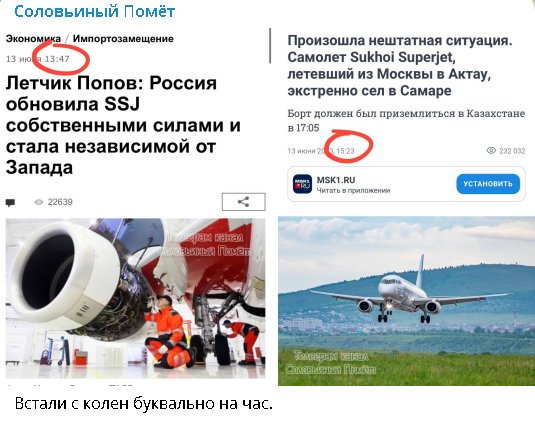
Task: Click the subtitle about landing in Казахстане
Action: coord(406,120)
